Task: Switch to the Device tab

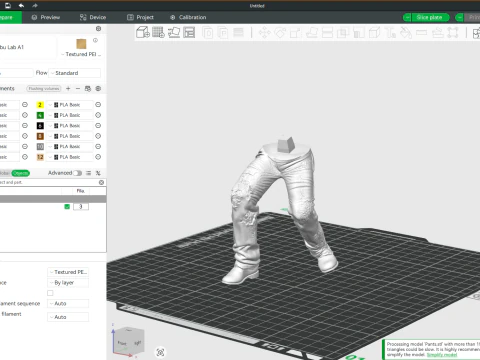Action: click(x=93, y=17)
